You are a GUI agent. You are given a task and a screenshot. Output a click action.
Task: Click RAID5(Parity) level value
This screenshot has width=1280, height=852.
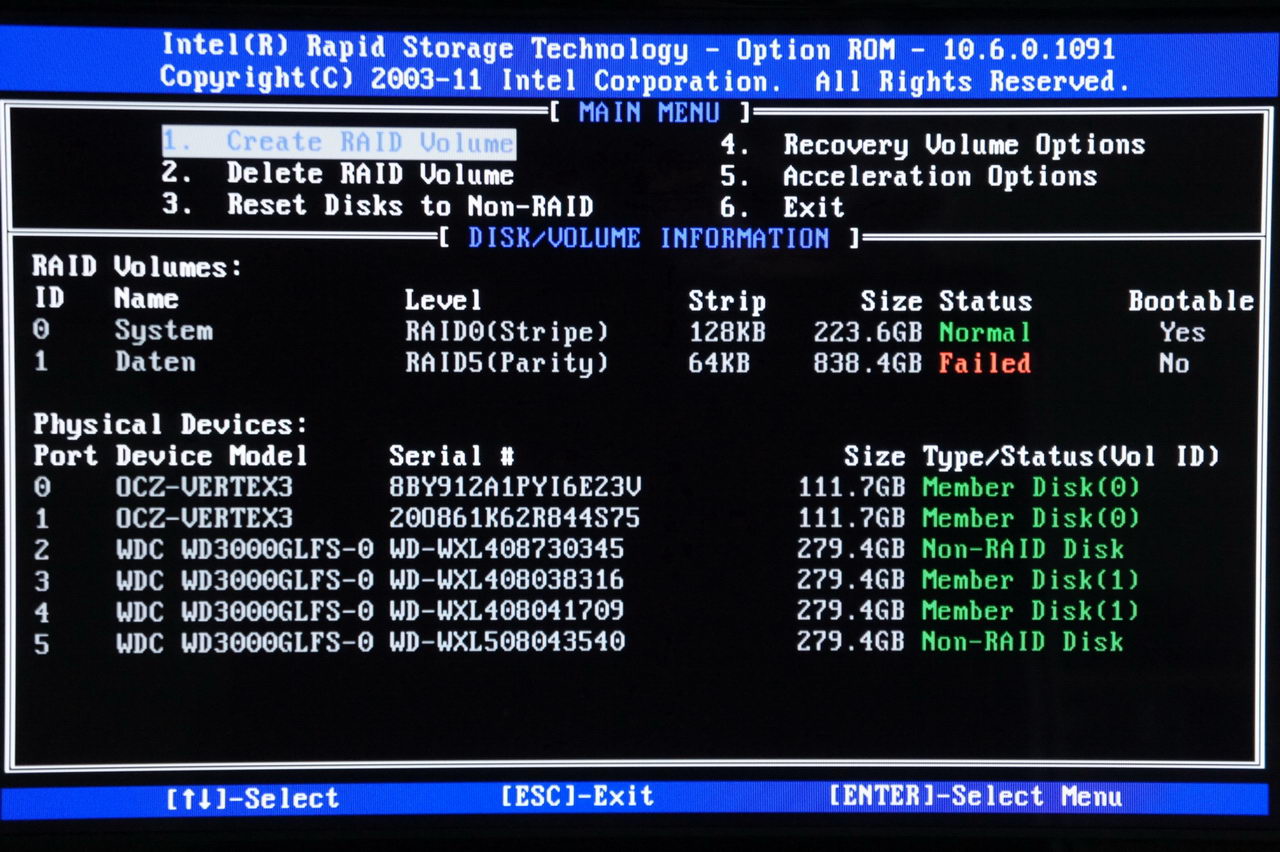[x=506, y=363]
